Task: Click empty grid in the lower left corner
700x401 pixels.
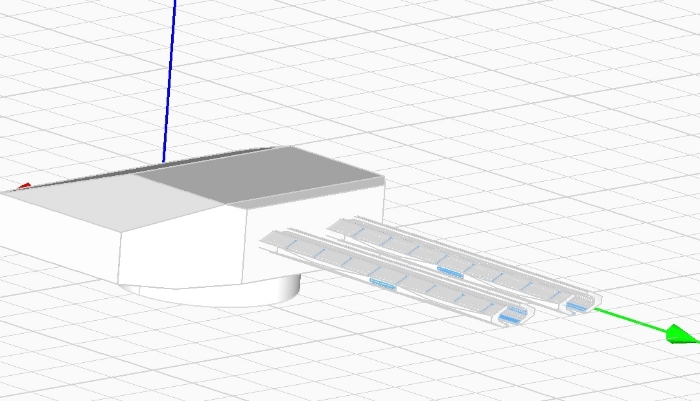Action: pos(60,350)
